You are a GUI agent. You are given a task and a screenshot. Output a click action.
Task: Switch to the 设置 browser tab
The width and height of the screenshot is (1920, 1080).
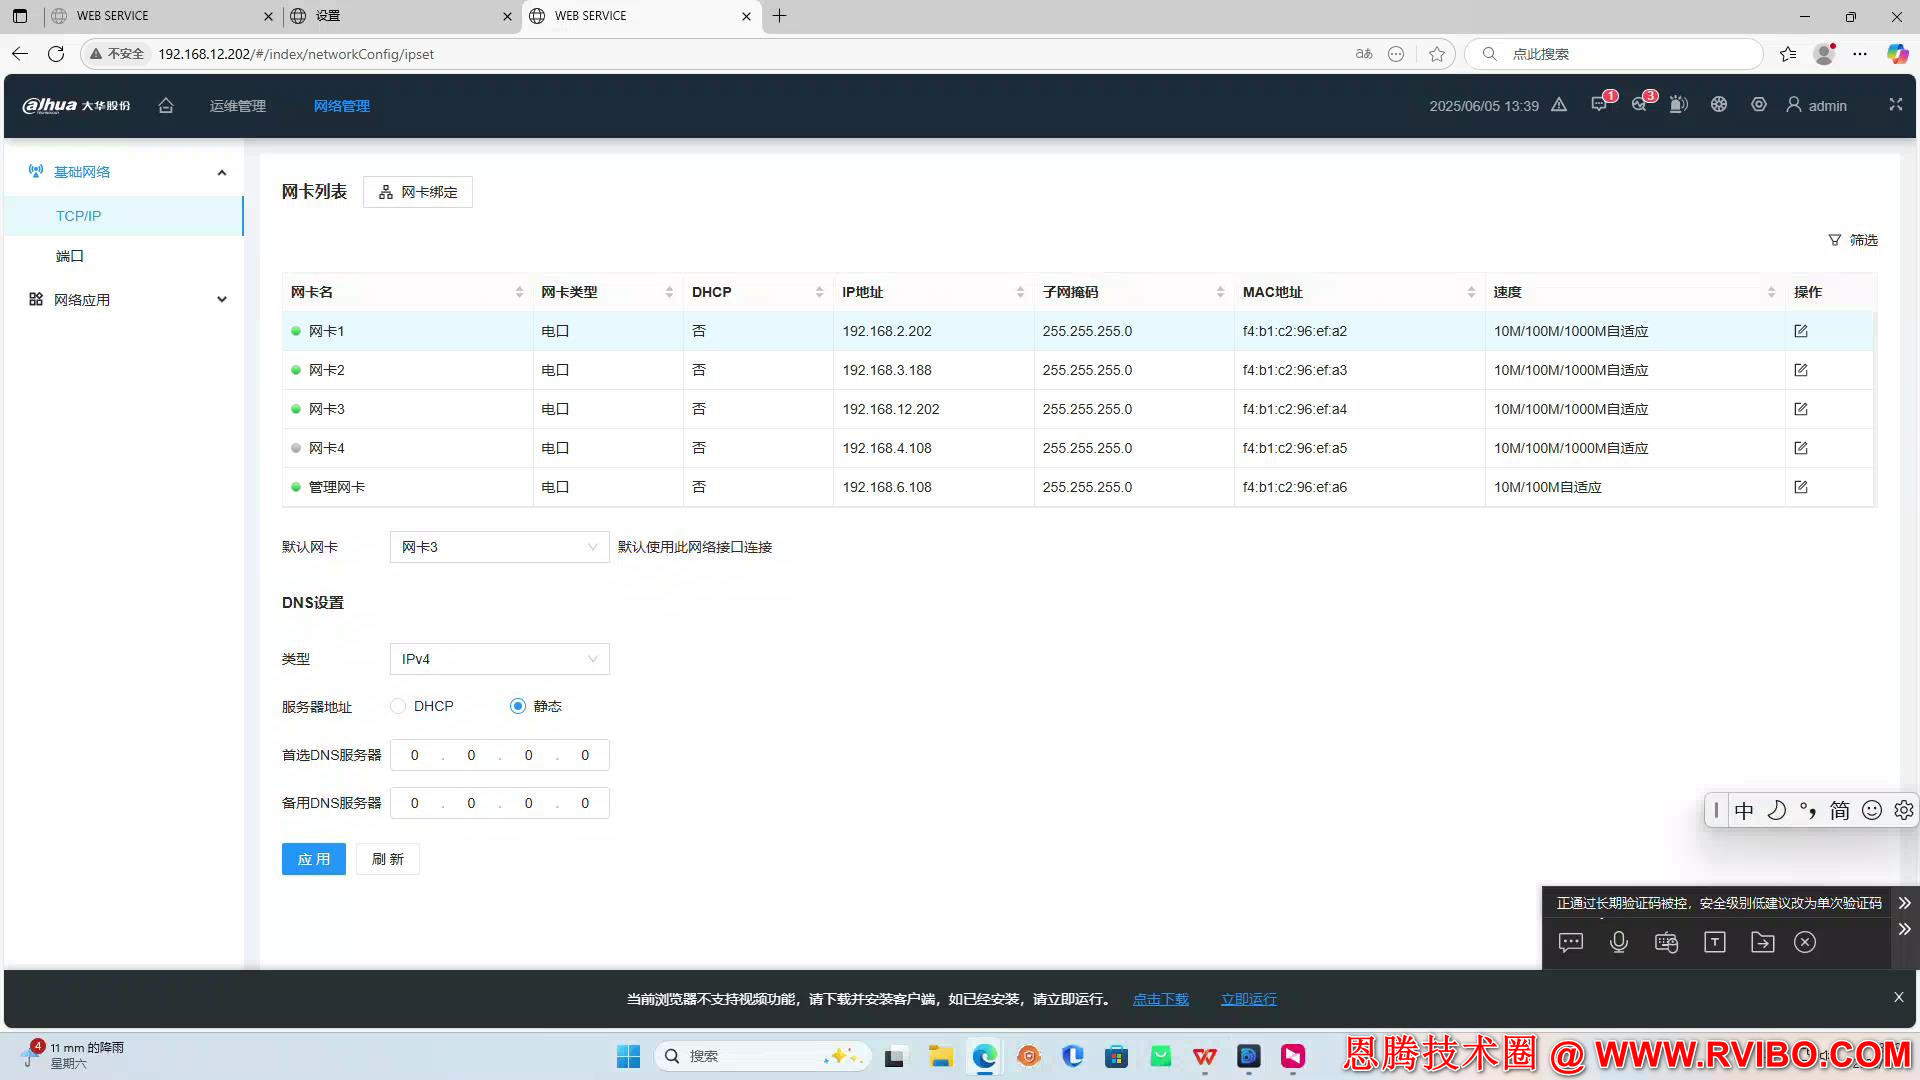400,16
